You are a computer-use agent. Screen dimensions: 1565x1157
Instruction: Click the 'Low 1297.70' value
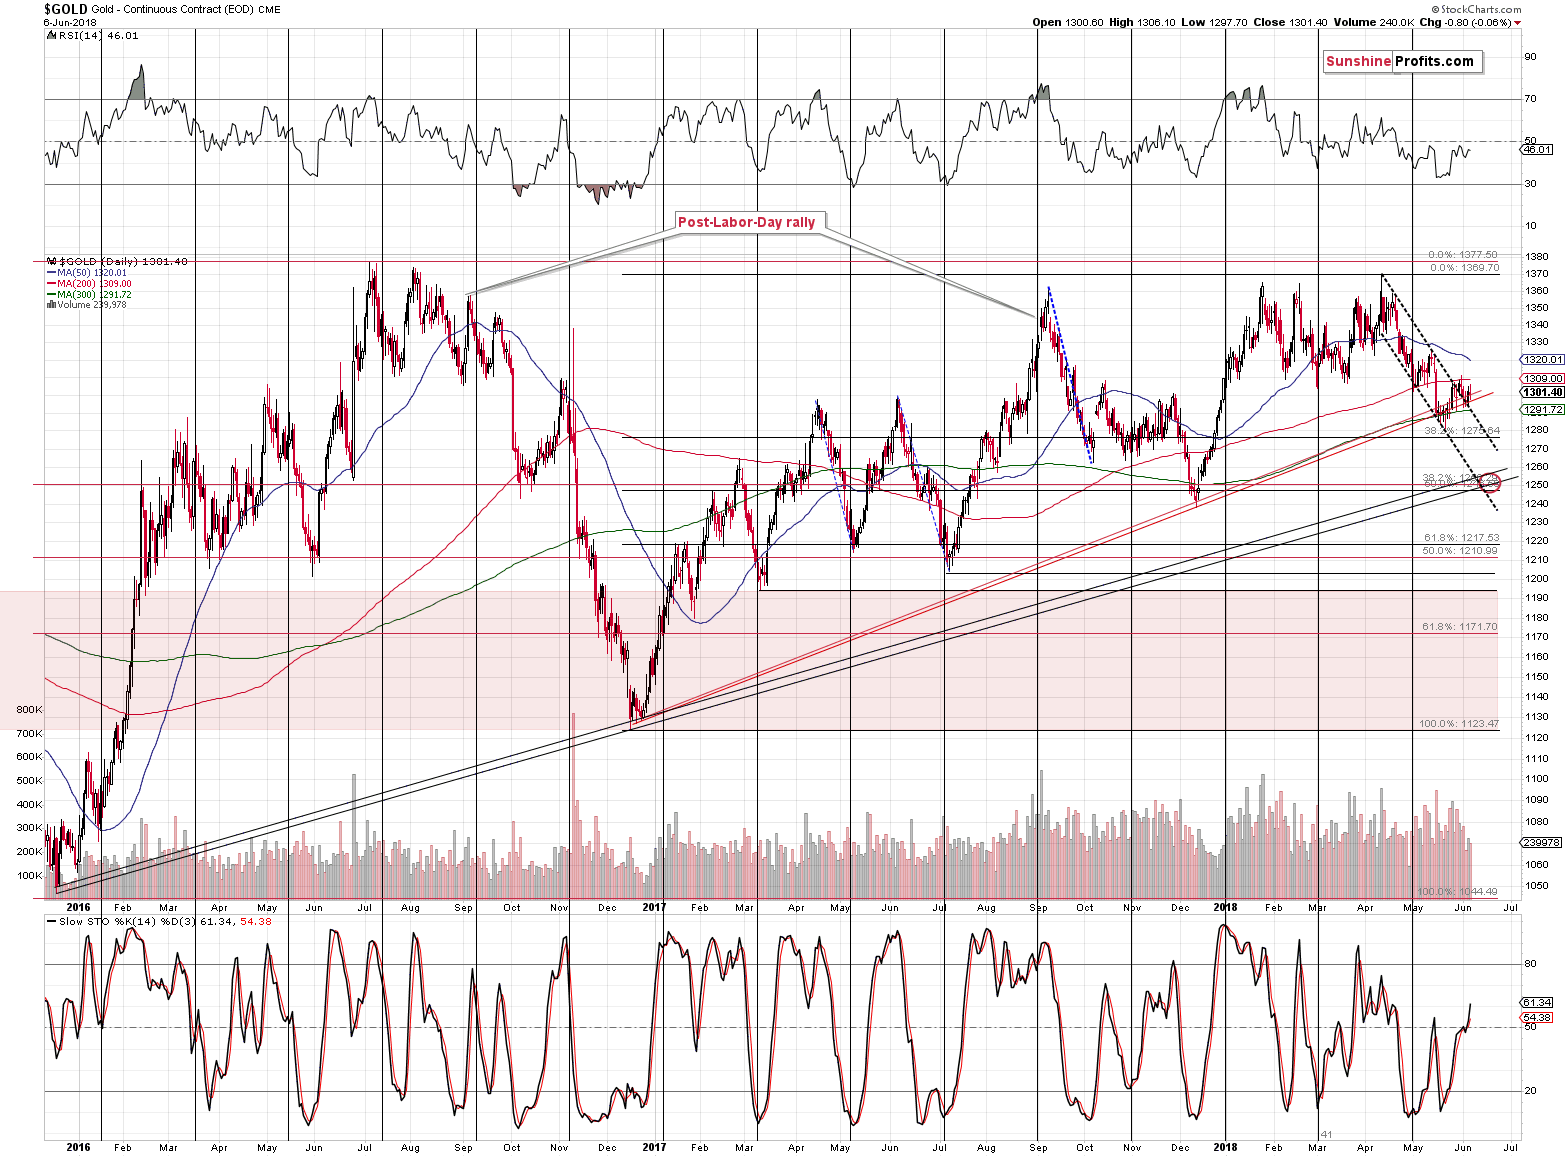(1214, 22)
